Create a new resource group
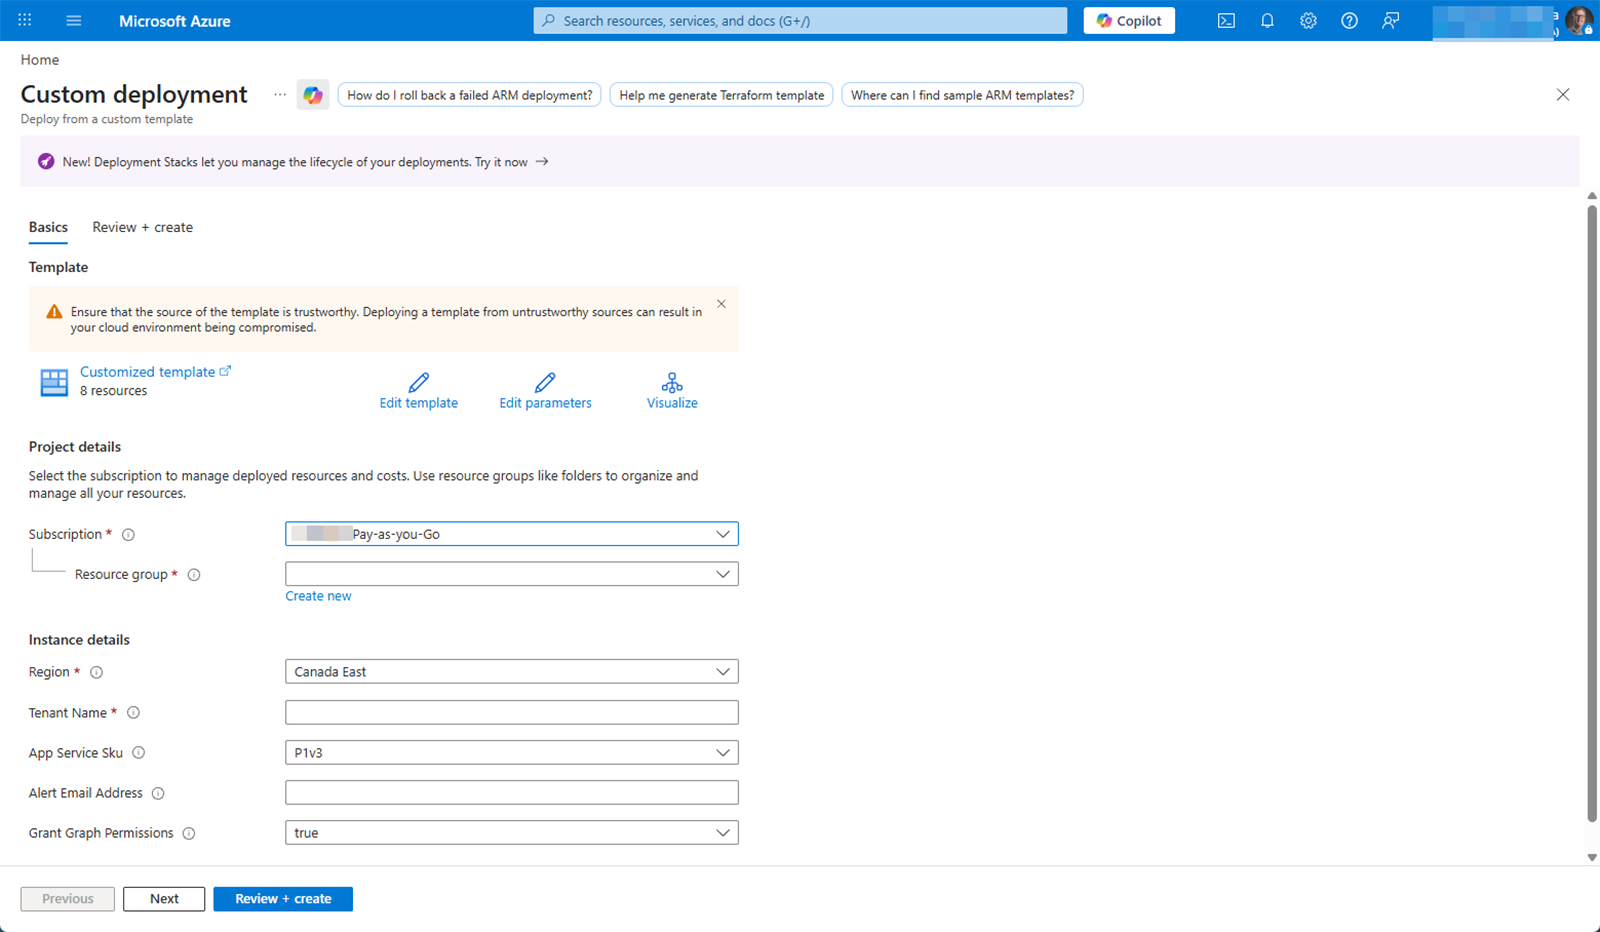This screenshot has height=932, width=1600. 318,595
